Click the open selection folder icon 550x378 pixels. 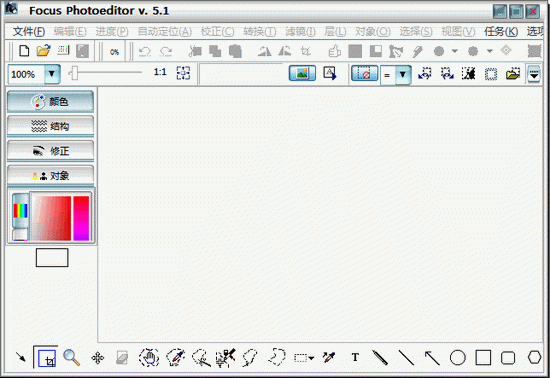coord(512,74)
